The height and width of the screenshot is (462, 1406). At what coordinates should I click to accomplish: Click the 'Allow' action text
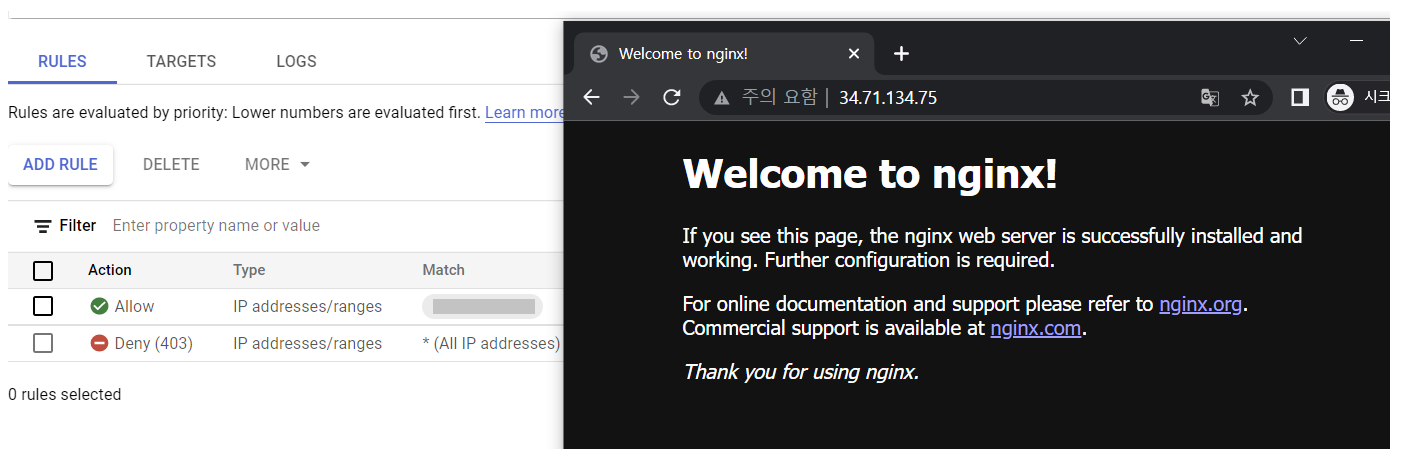click(x=135, y=306)
